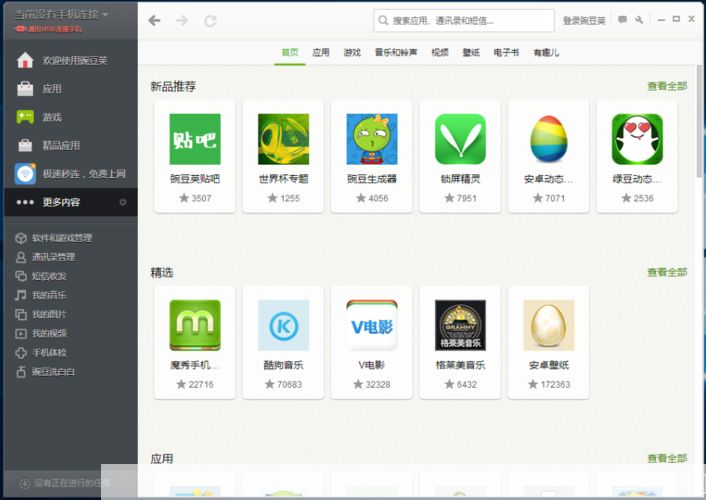Viewport: 706px width, 500px height.
Task: Click the 172363 rating under 安卓壁纸
Action: tap(549, 384)
